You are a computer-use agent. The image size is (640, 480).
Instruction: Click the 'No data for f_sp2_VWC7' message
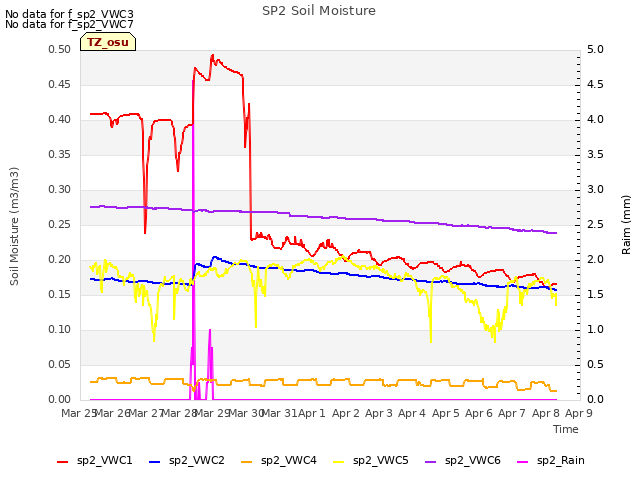69,24
